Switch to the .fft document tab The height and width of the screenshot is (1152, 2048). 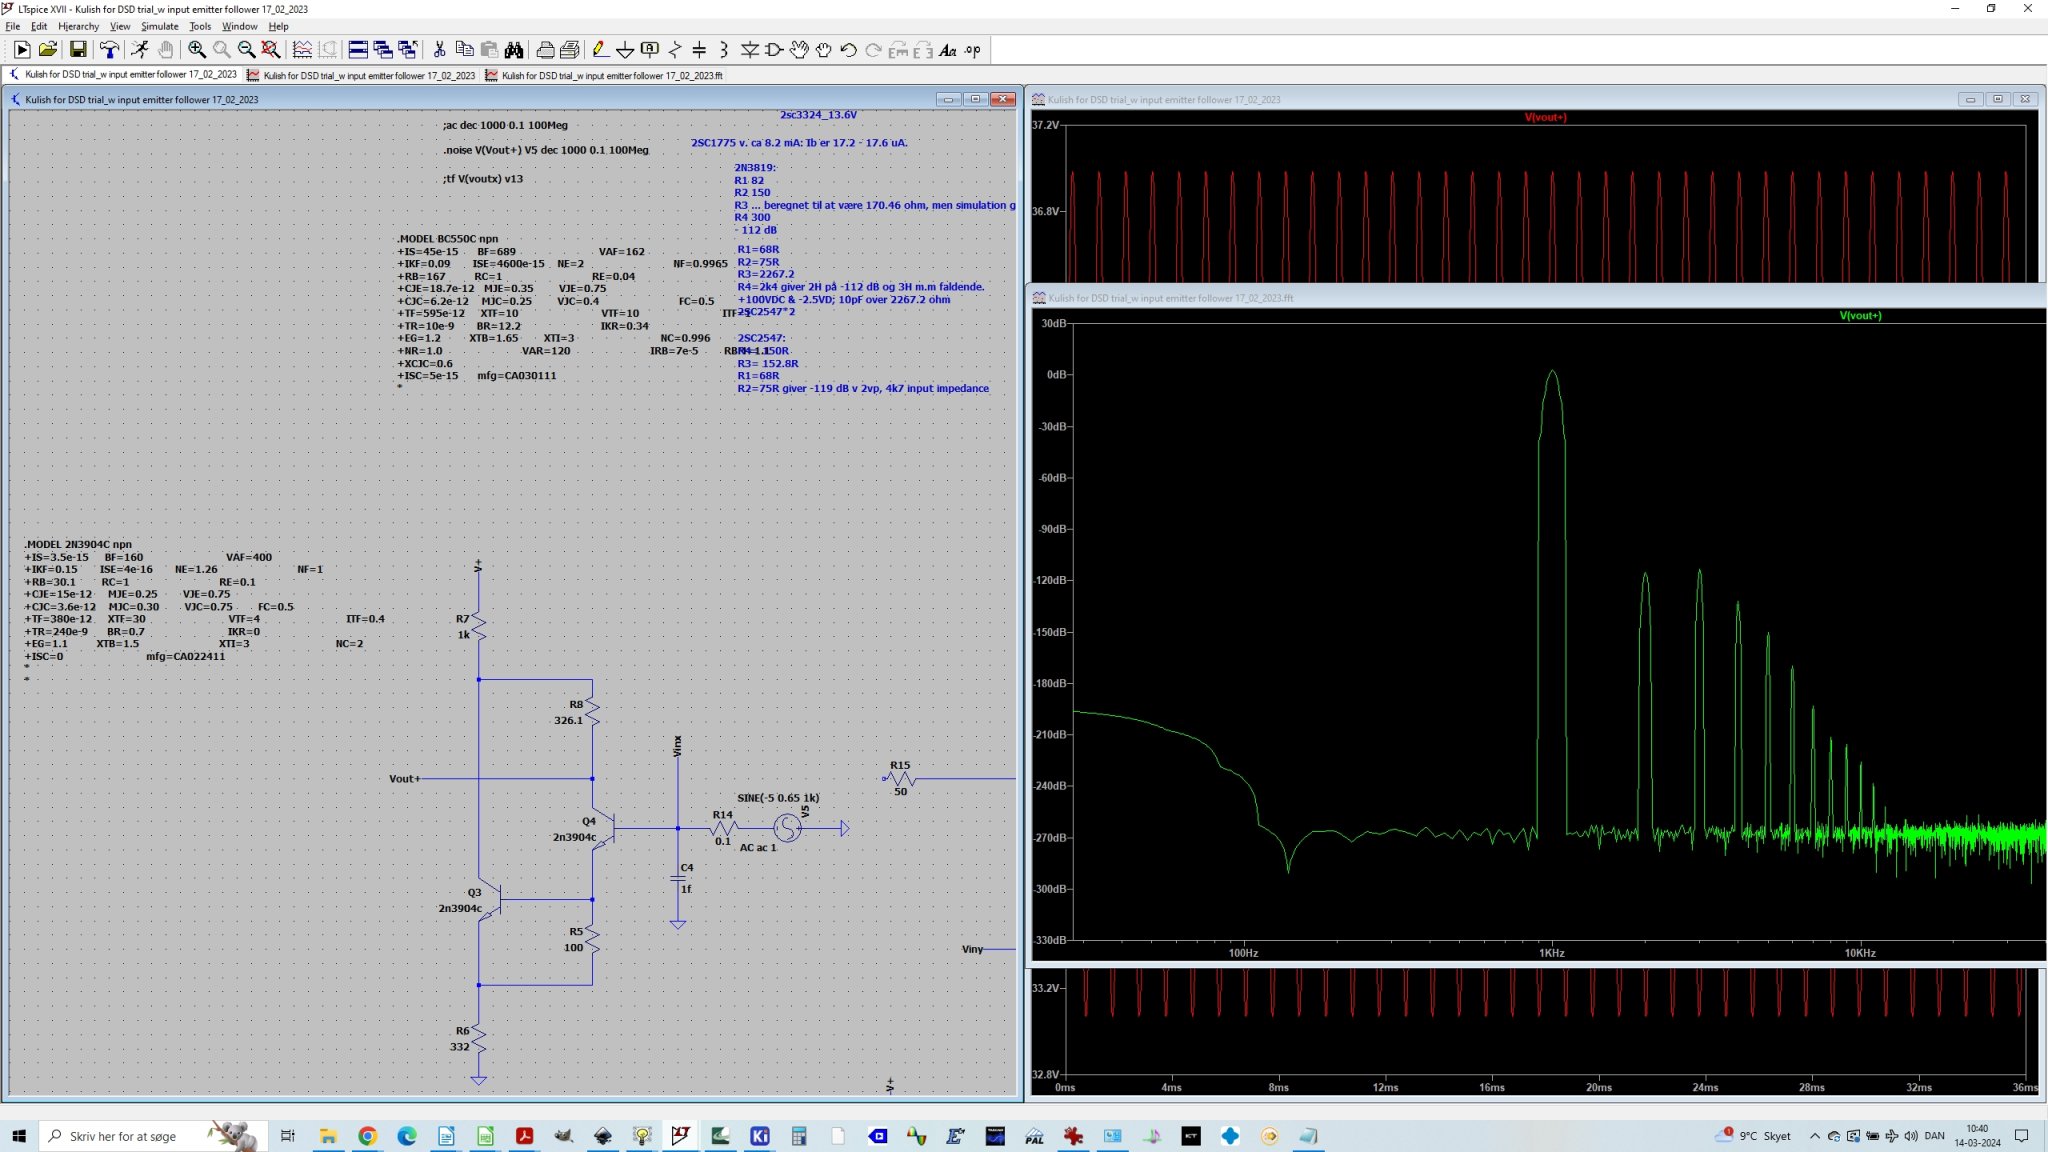click(605, 75)
